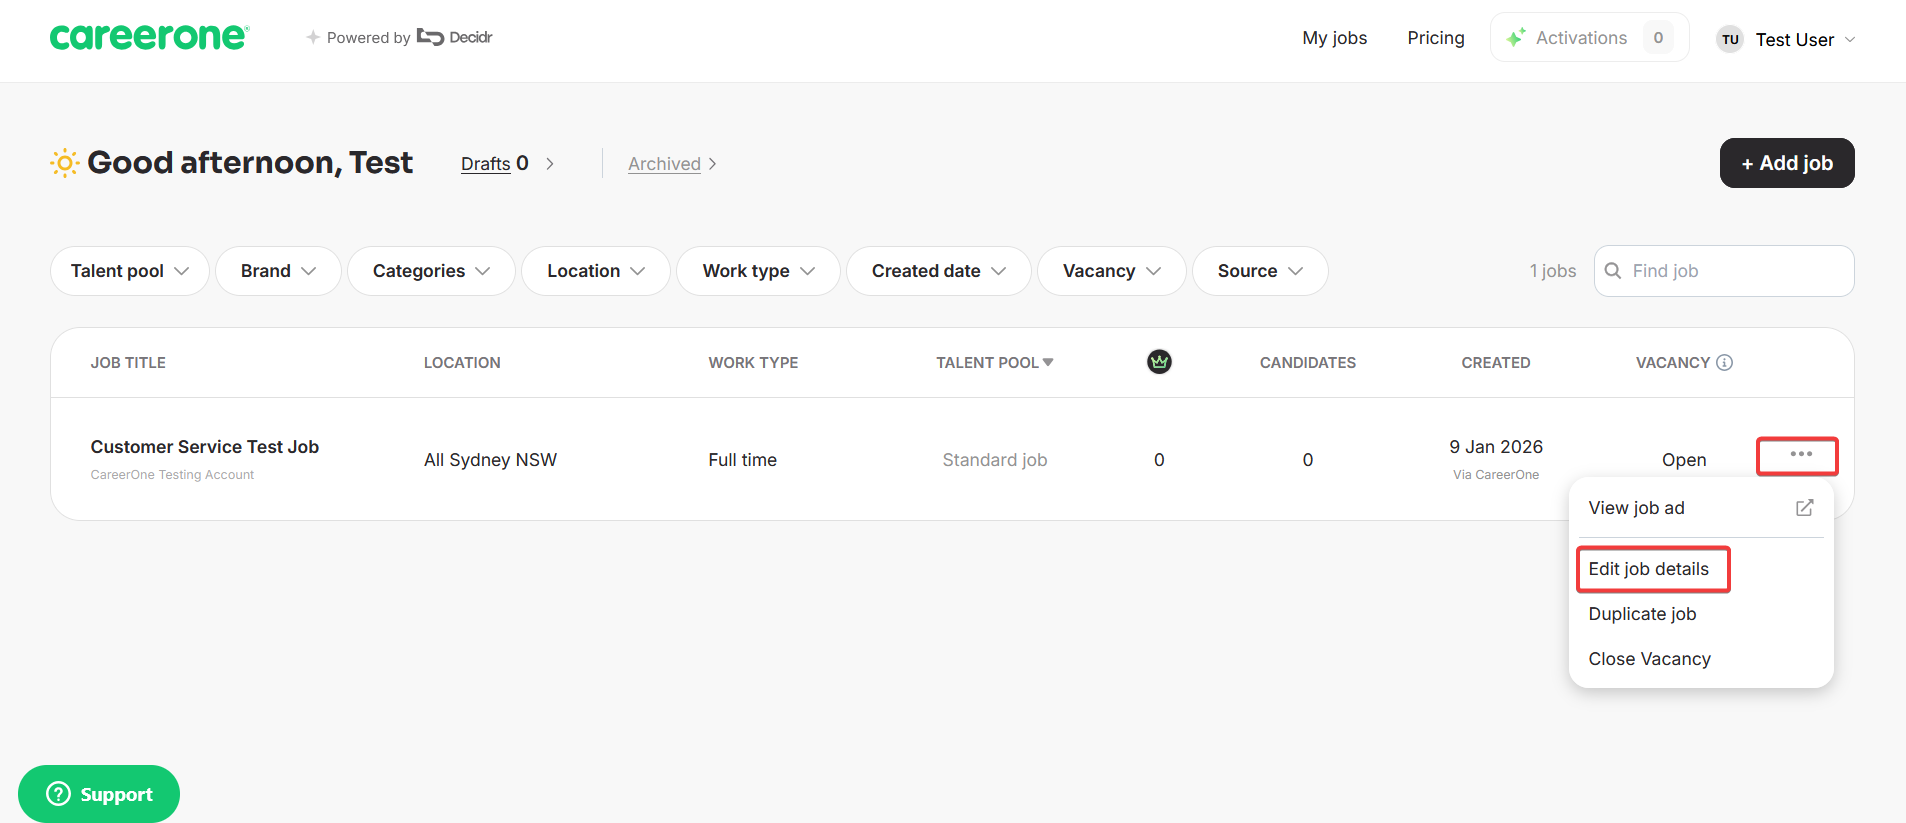Click the Vacancy info icon
Viewport: 1906px width, 823px height.
[x=1724, y=362]
